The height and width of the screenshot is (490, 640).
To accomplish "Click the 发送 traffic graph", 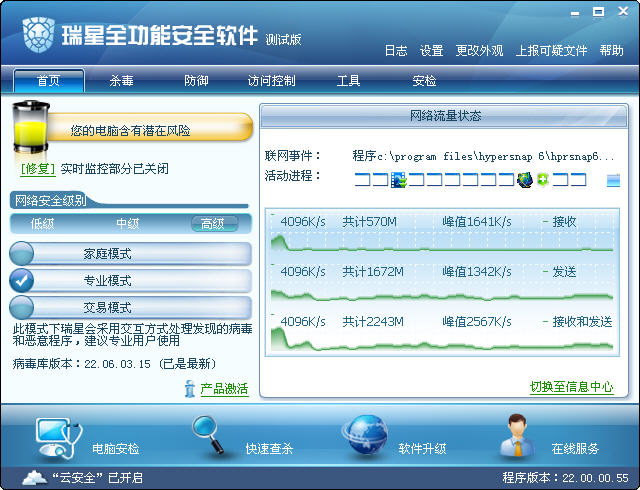I will (x=442, y=282).
